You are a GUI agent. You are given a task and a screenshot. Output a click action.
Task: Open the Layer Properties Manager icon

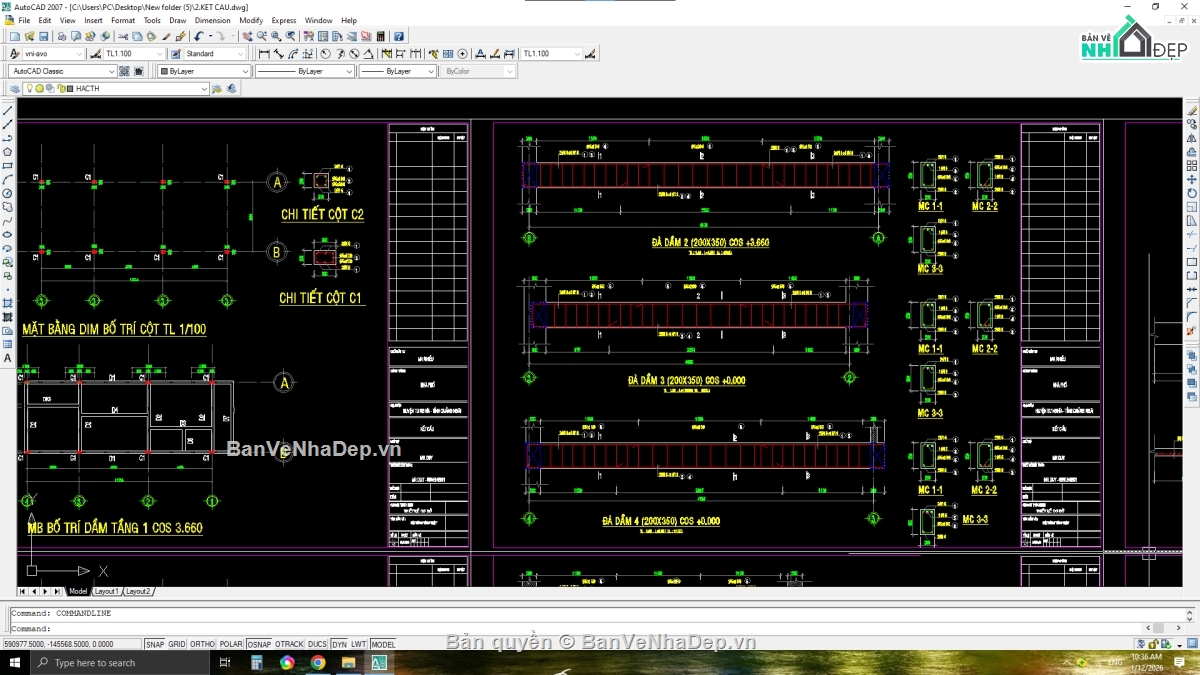click(14, 89)
